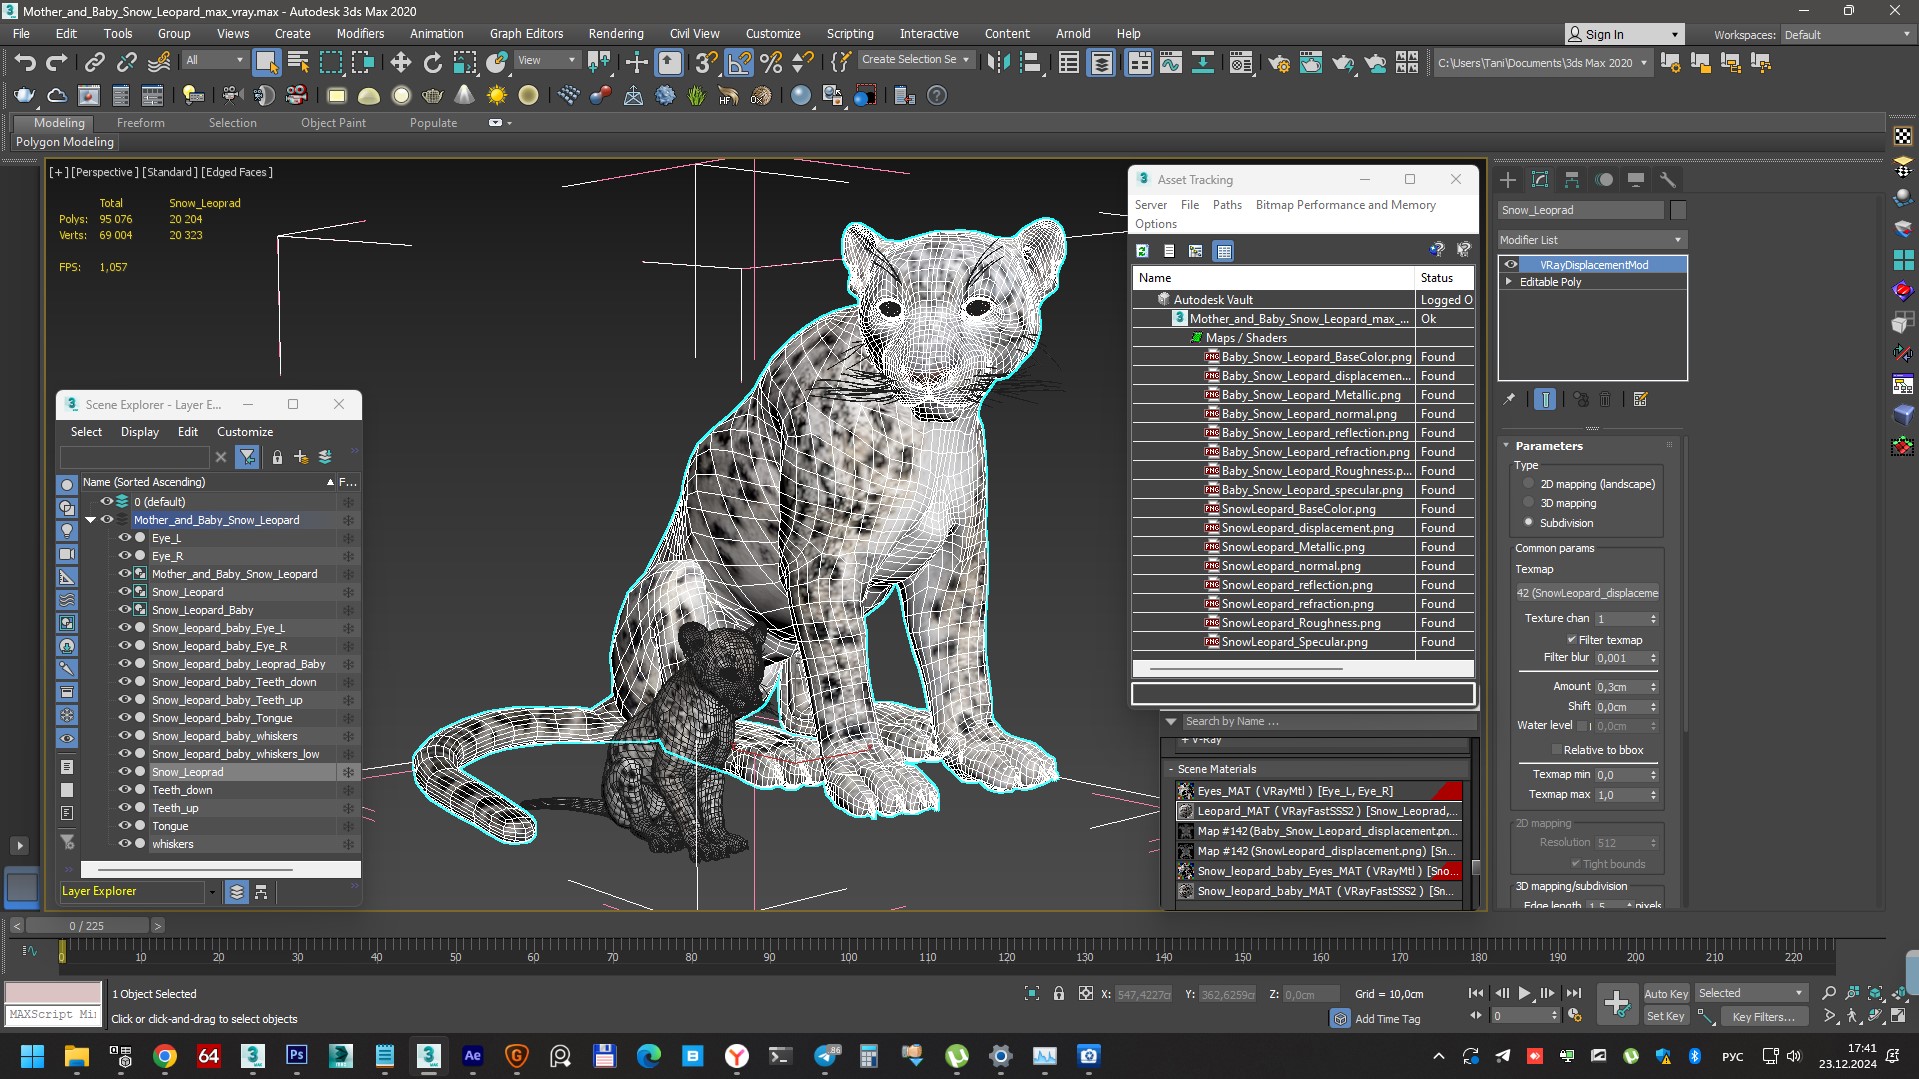
Task: Toggle visibility of Tongue object
Action: coord(125,826)
